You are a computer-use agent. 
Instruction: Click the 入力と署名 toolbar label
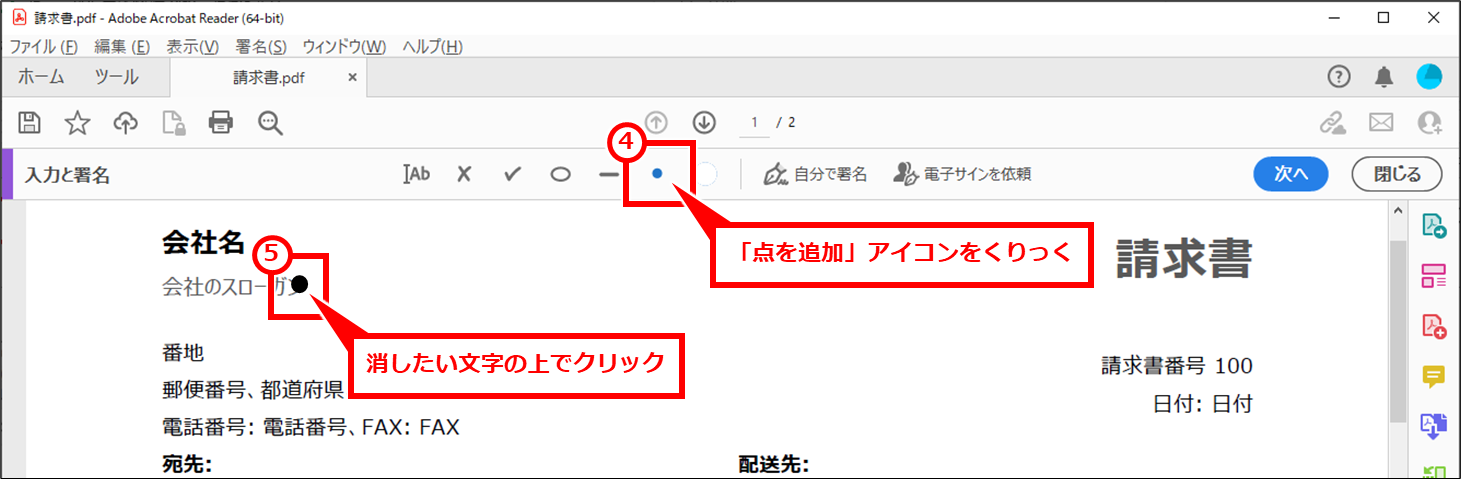68,175
